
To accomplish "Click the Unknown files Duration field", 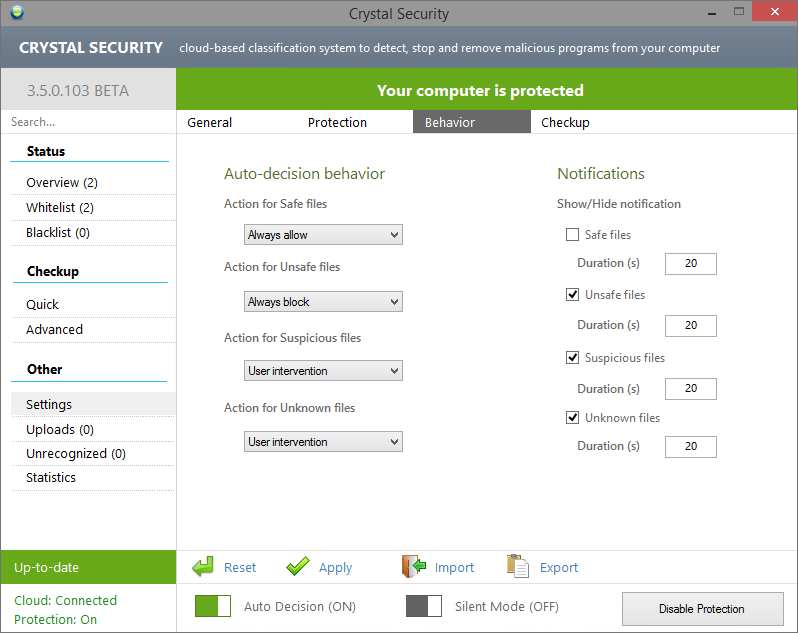I will coord(691,447).
